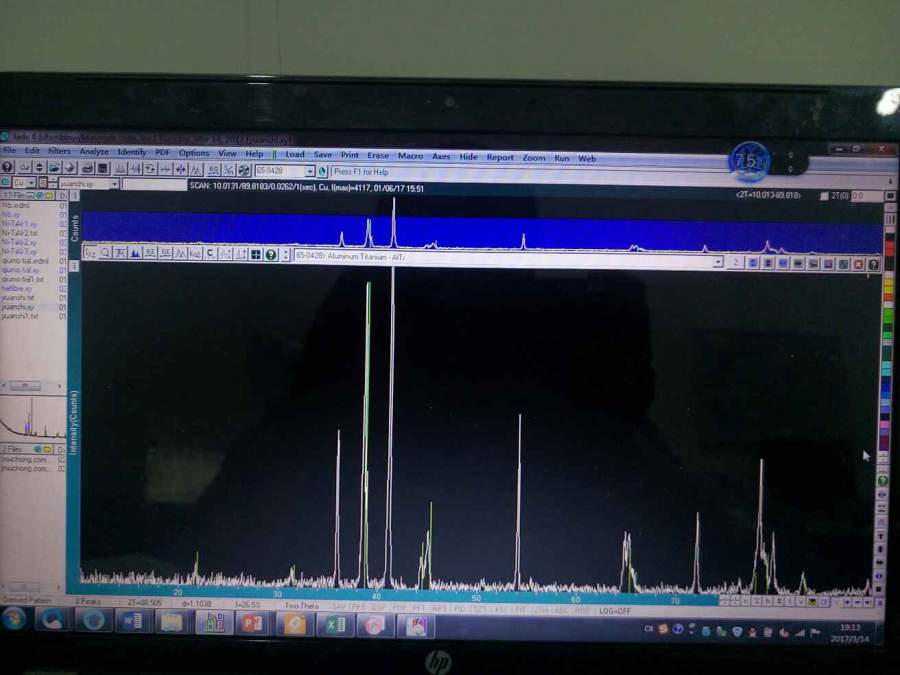Image resolution: width=900 pixels, height=675 pixels.
Task: Open the Filters menu
Action: coord(59,151)
